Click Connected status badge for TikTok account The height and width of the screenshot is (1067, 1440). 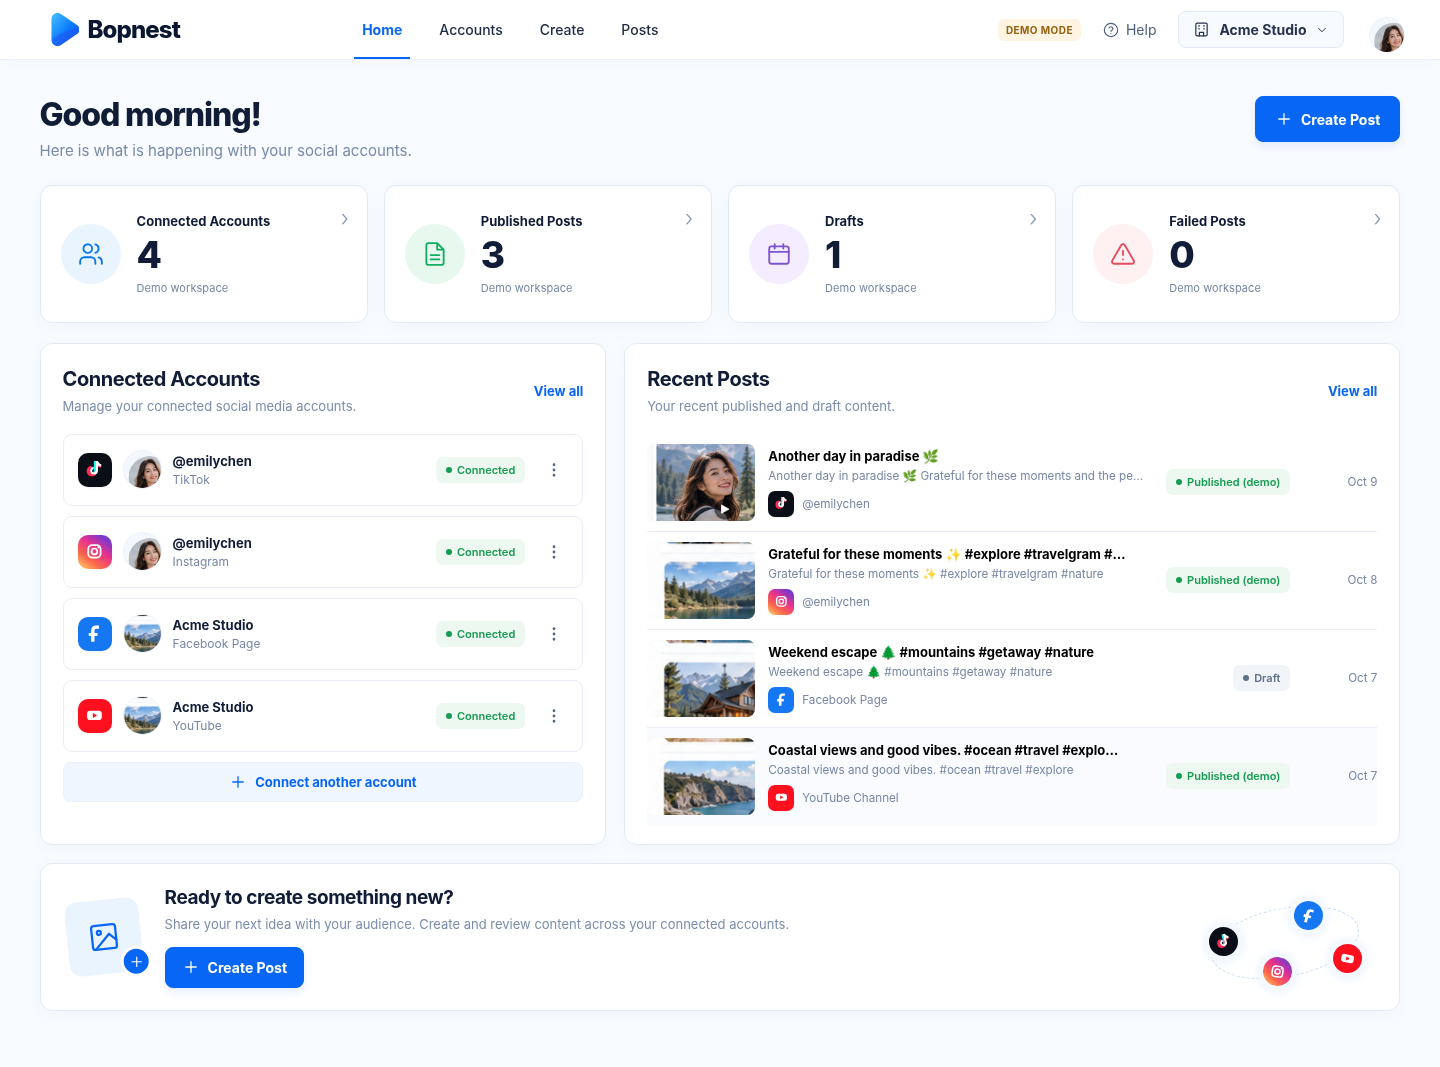[x=480, y=470]
